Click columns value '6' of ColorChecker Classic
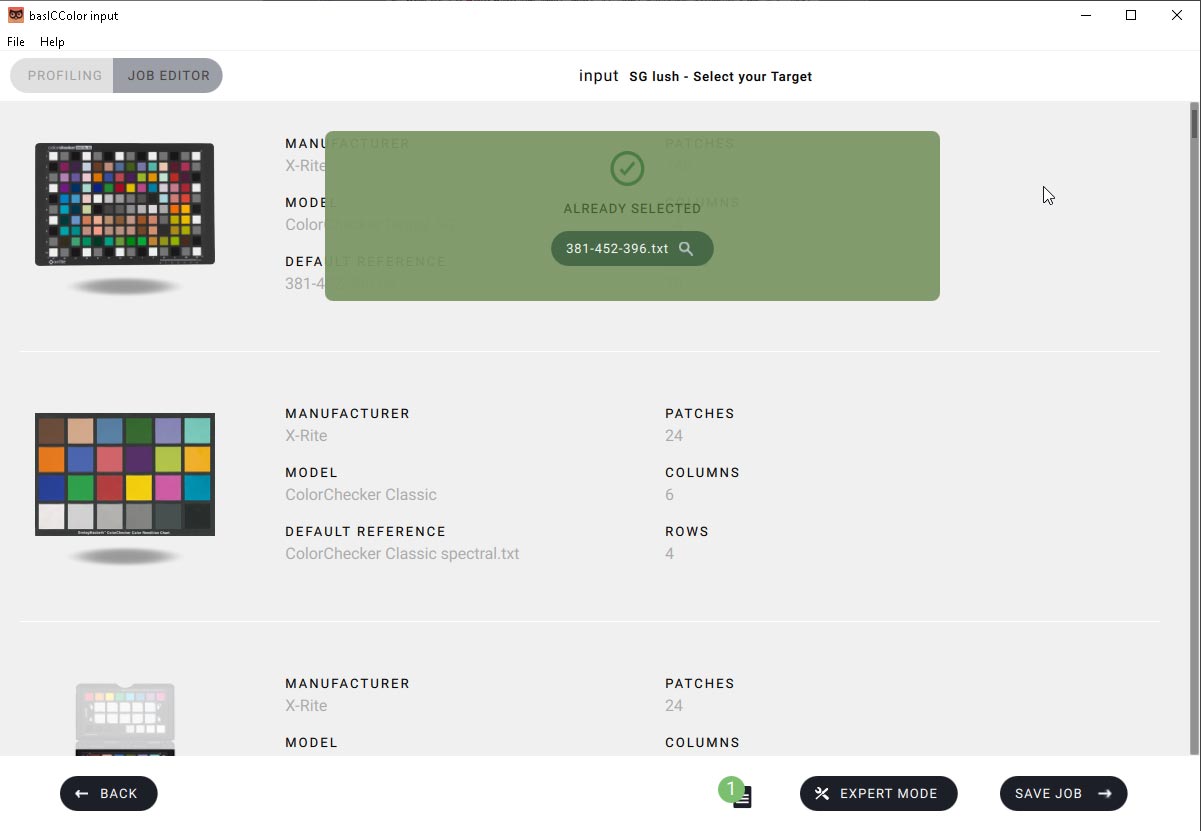 tap(669, 495)
